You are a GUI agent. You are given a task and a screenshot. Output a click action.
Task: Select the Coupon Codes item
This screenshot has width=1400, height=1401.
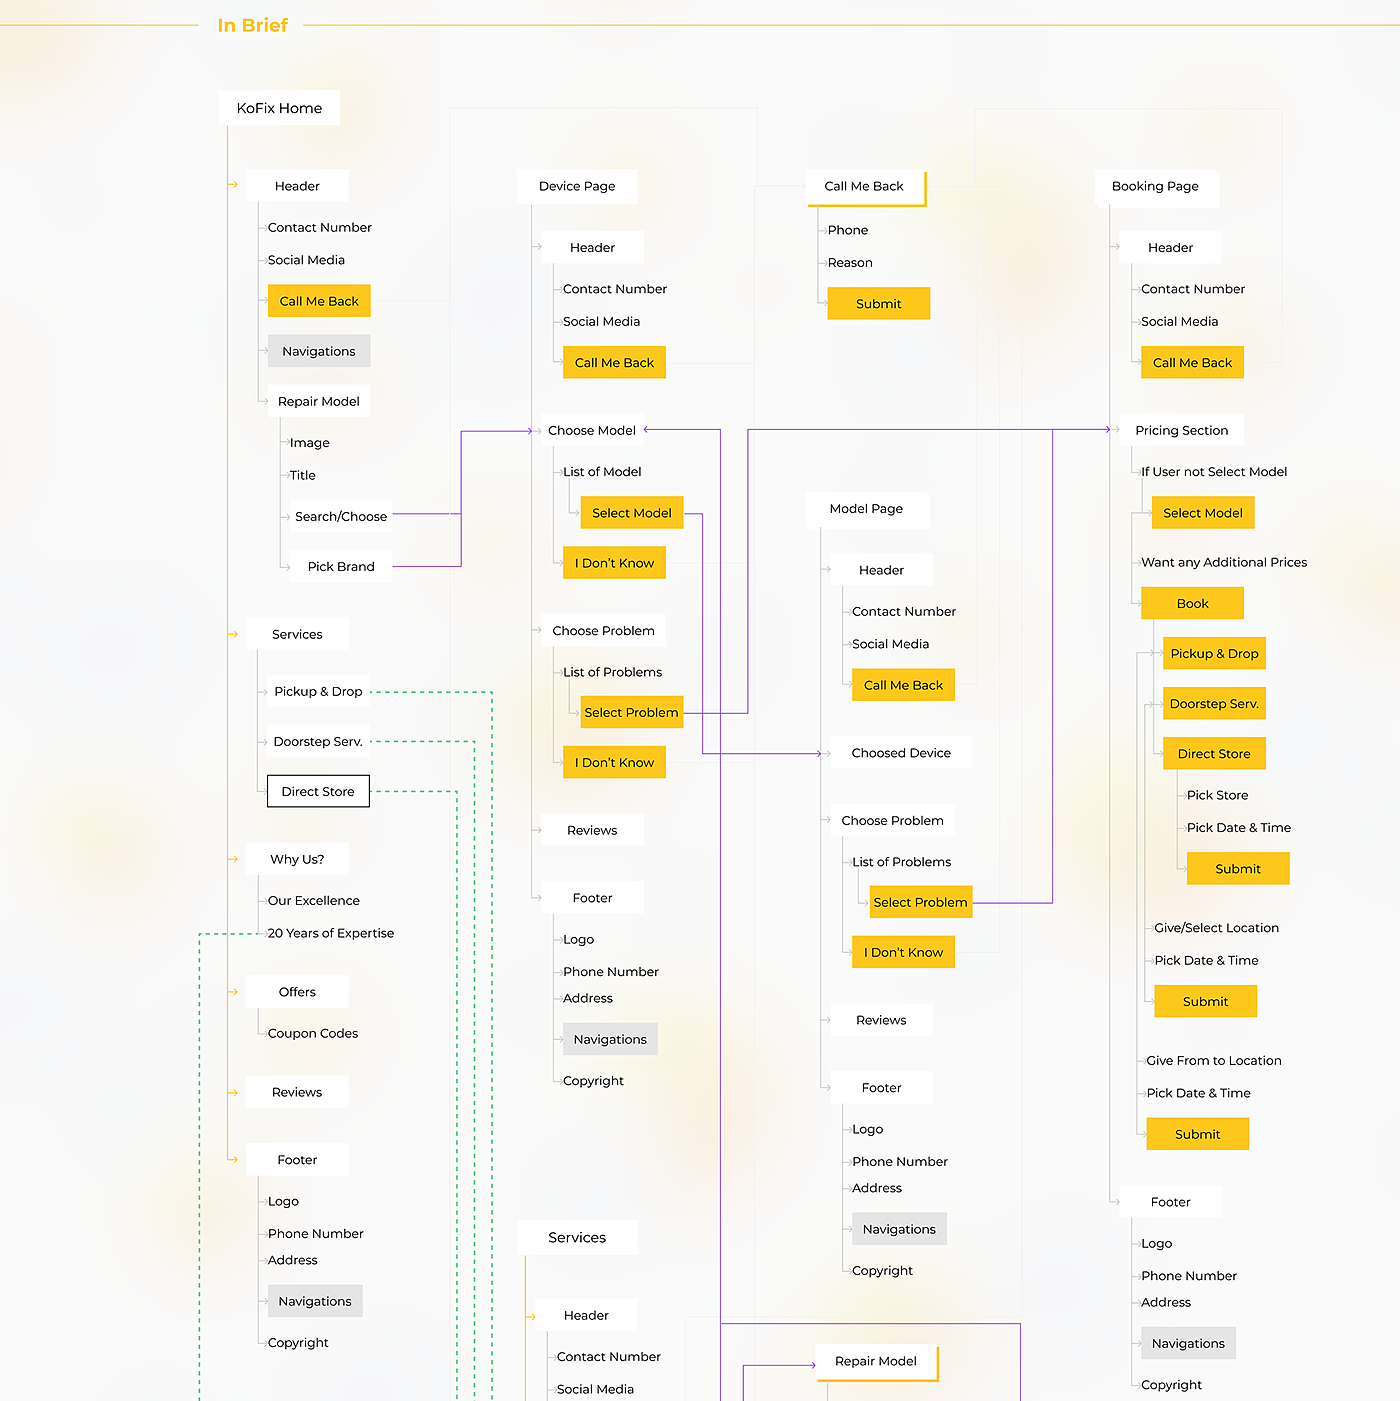(313, 1034)
